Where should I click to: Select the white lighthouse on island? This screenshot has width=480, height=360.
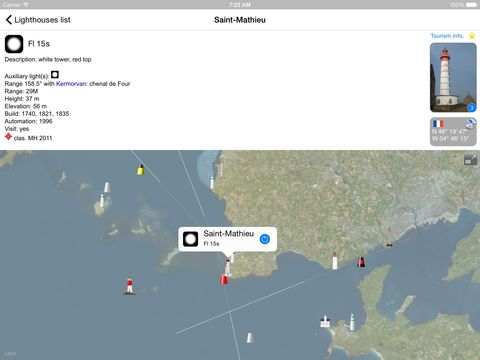pos(102,201)
